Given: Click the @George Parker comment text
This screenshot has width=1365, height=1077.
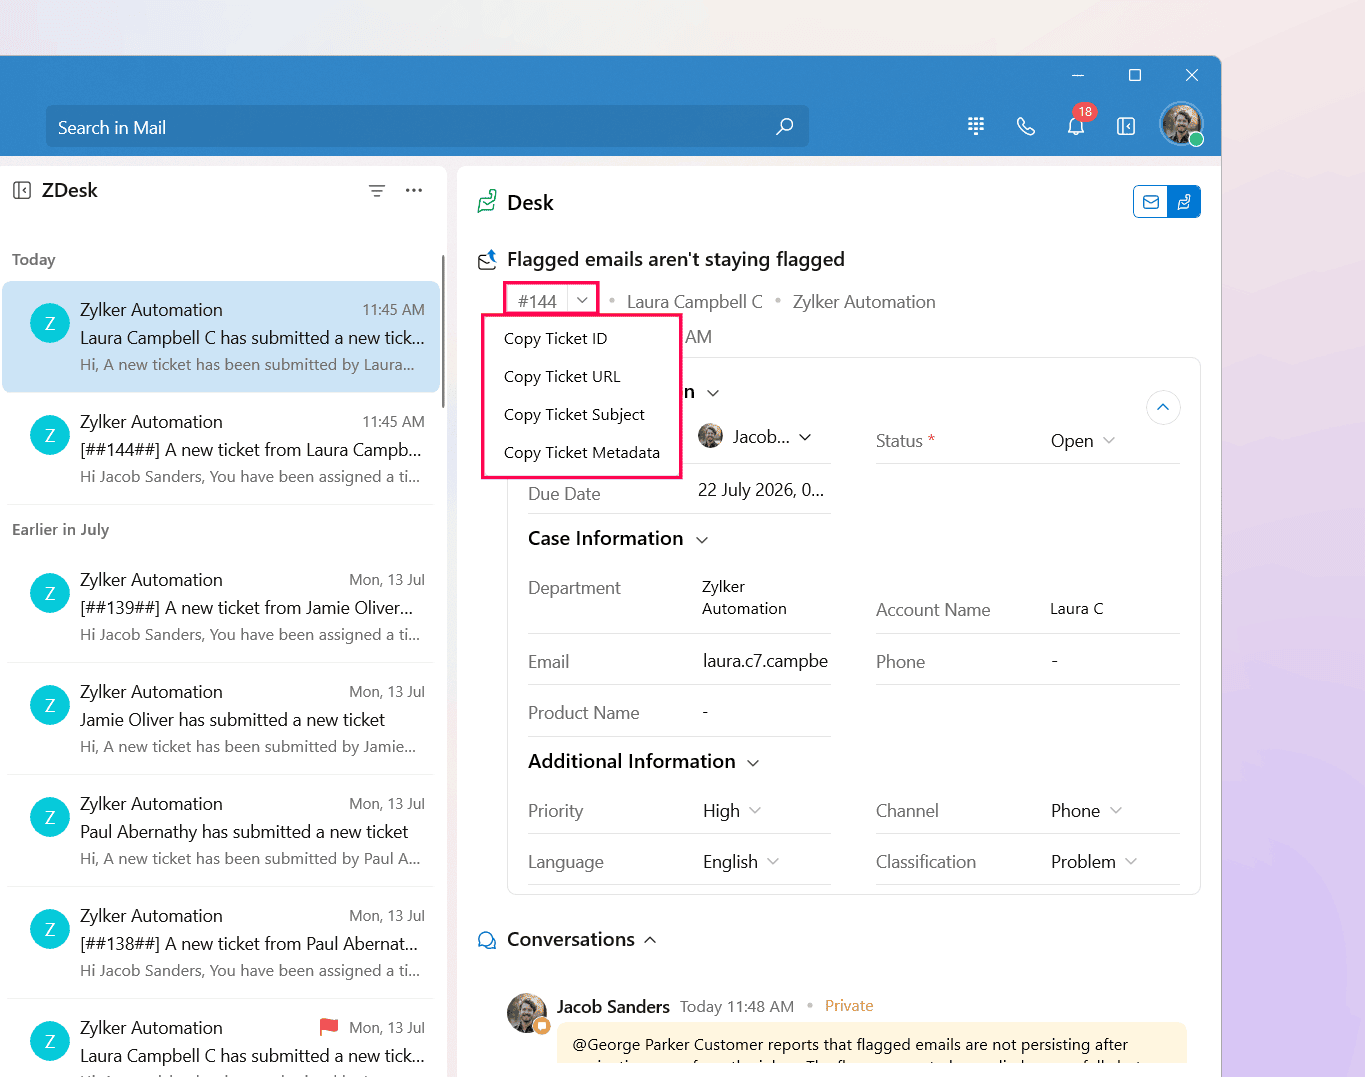Looking at the screenshot, I should tap(850, 1045).
